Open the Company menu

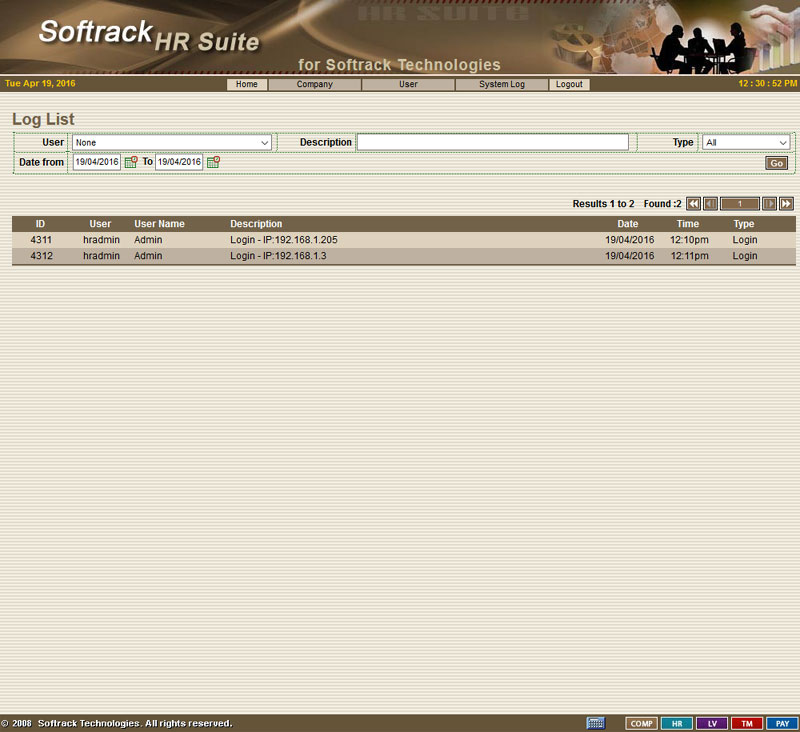(x=315, y=85)
